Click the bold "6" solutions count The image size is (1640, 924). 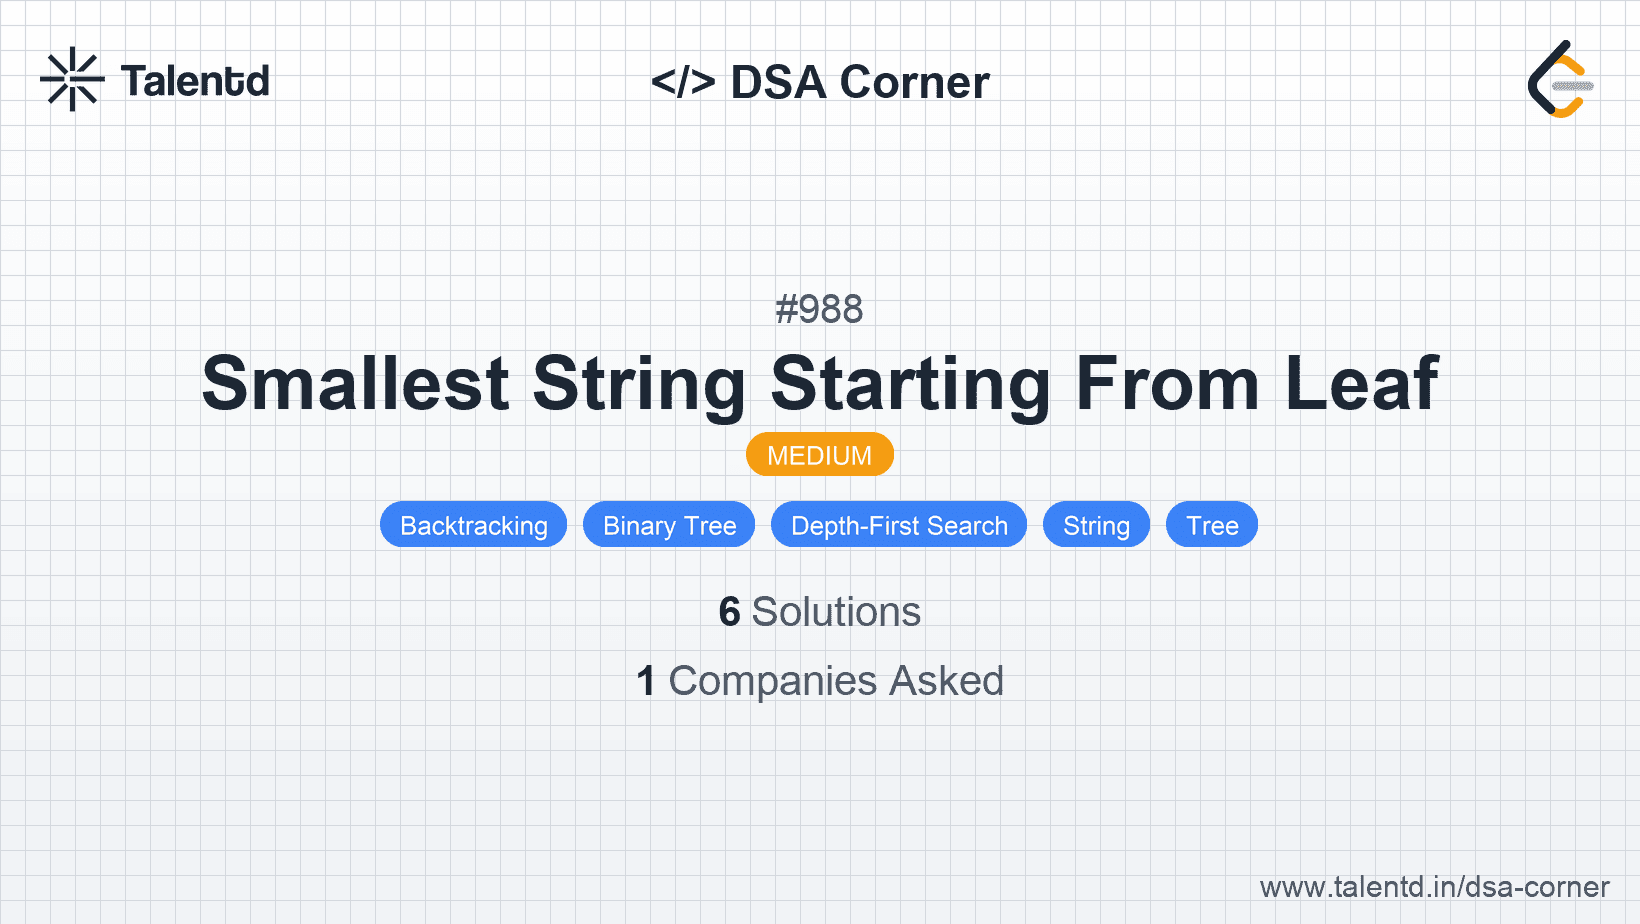click(729, 612)
